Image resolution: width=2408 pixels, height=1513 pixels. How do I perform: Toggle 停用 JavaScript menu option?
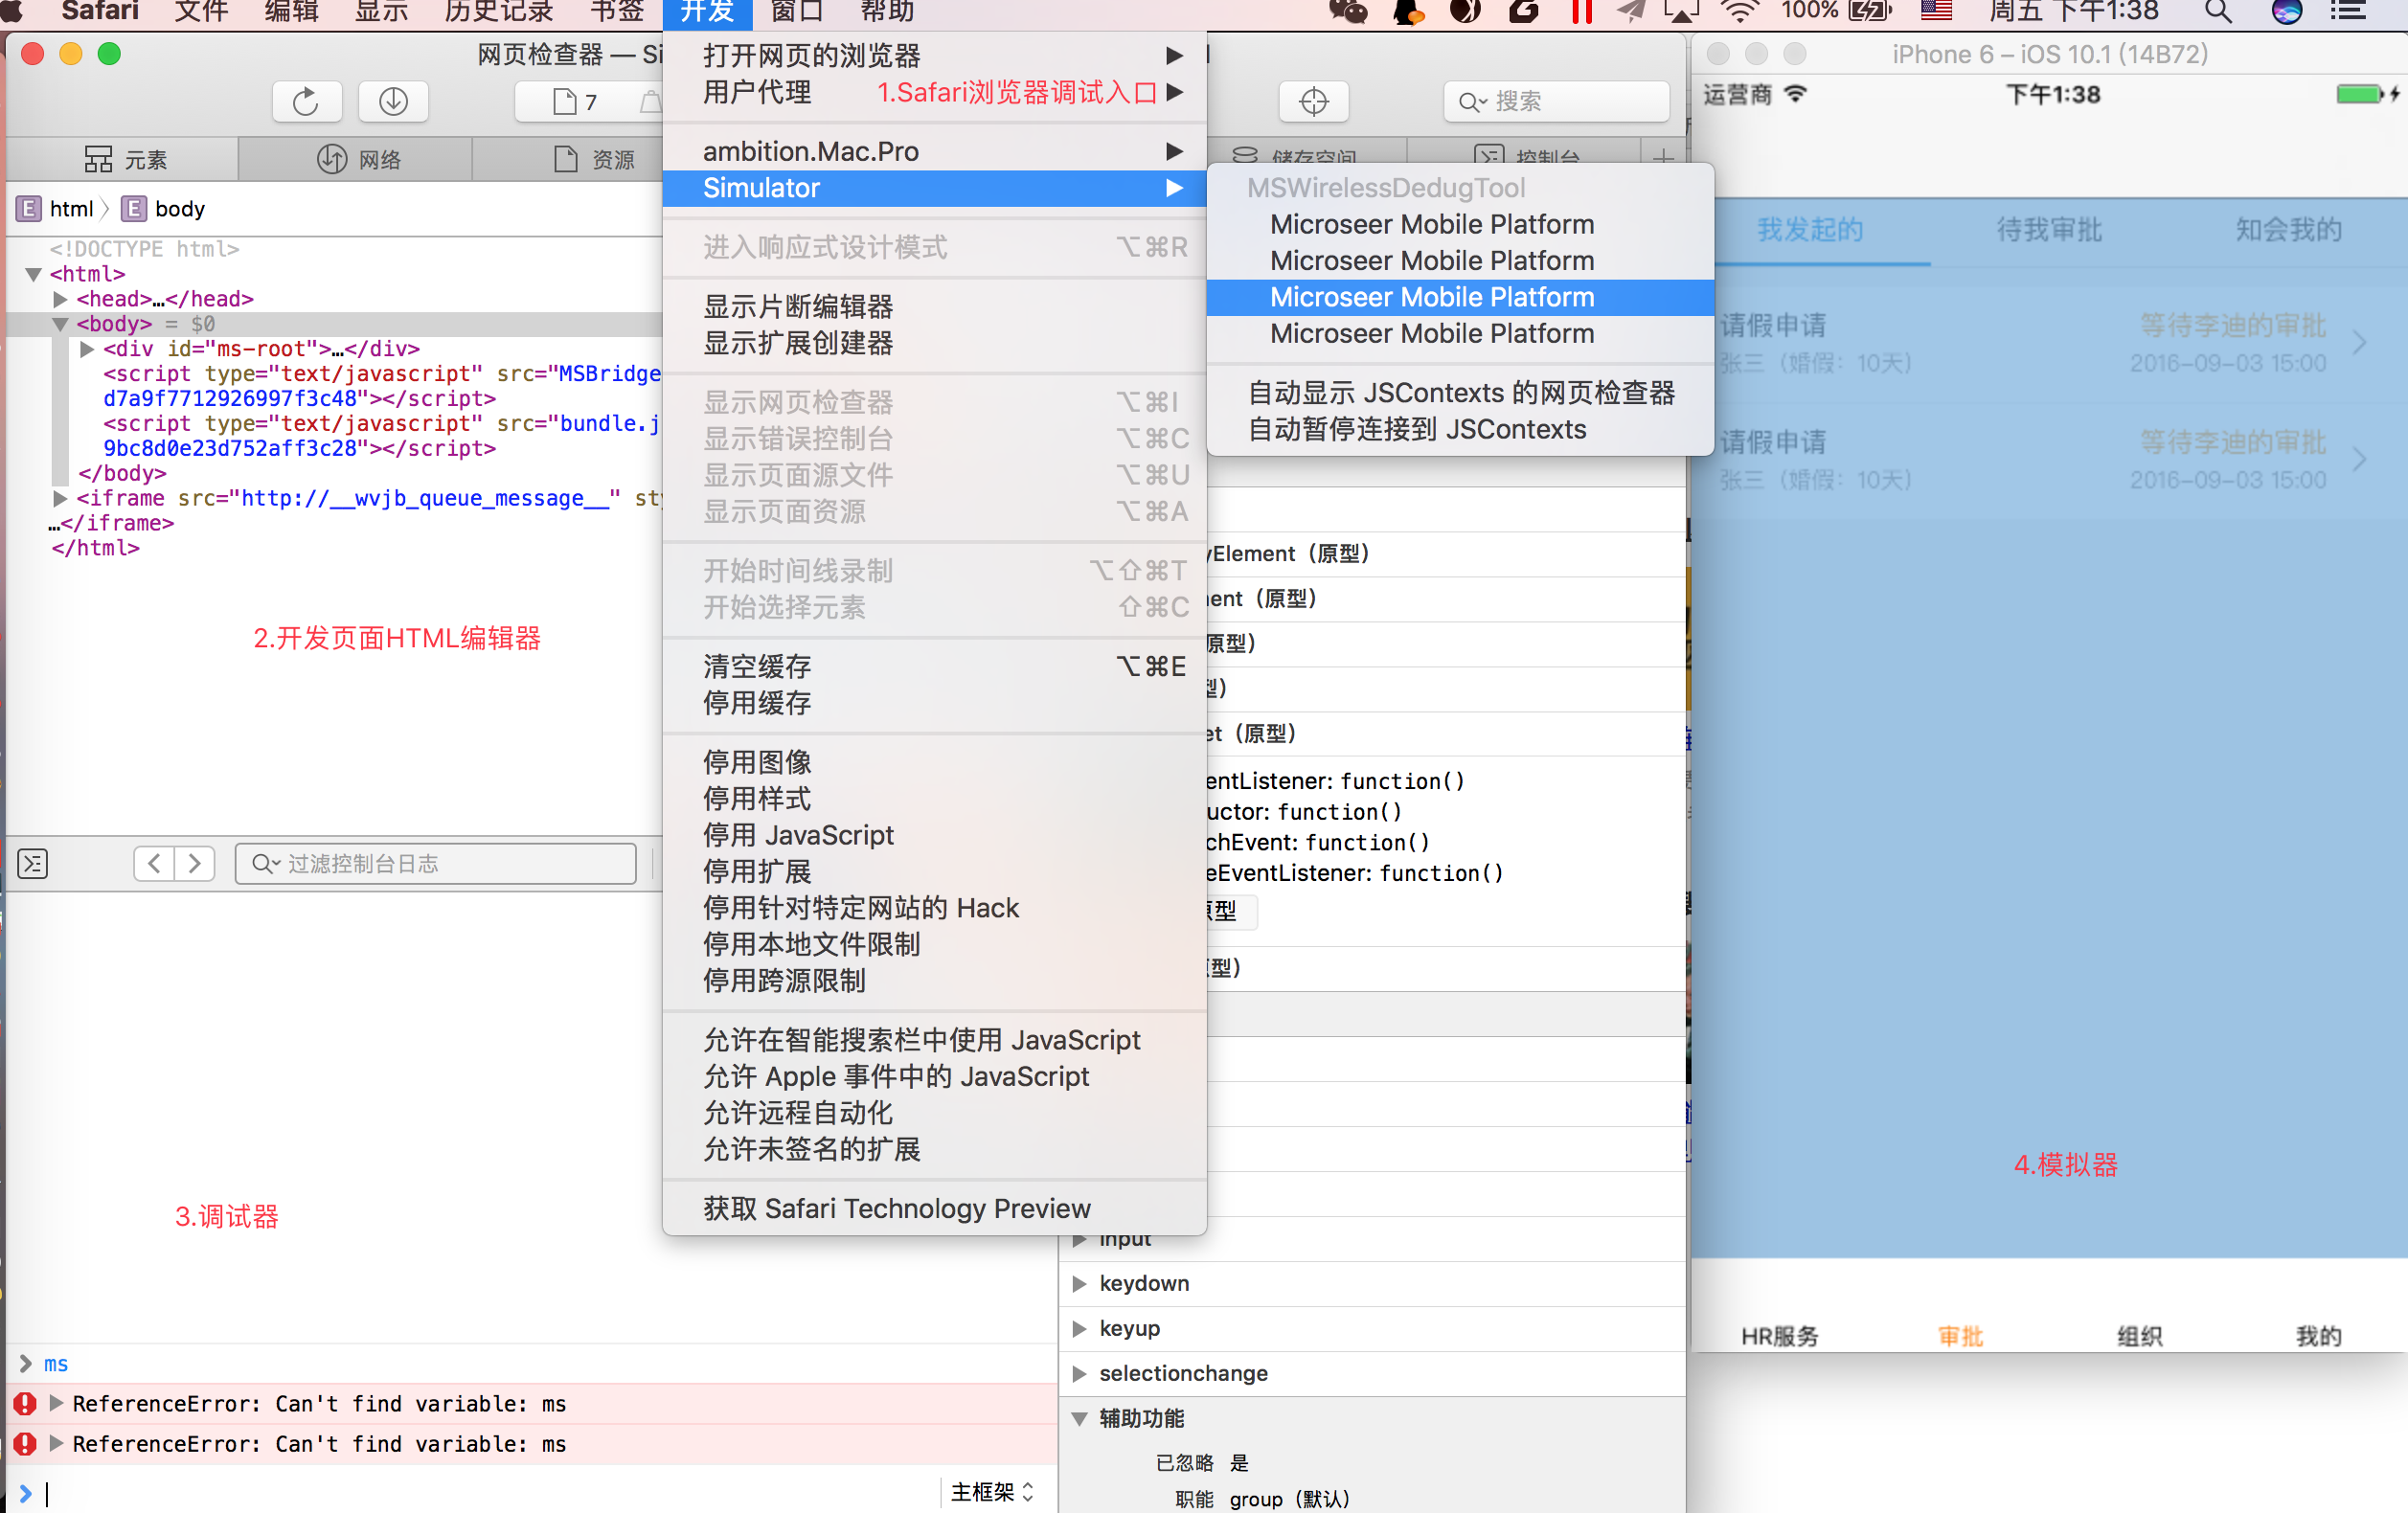(797, 835)
